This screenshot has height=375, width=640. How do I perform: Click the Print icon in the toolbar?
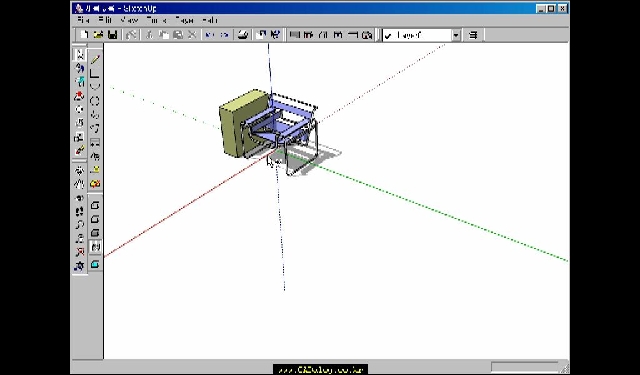pyautogui.click(x=243, y=35)
